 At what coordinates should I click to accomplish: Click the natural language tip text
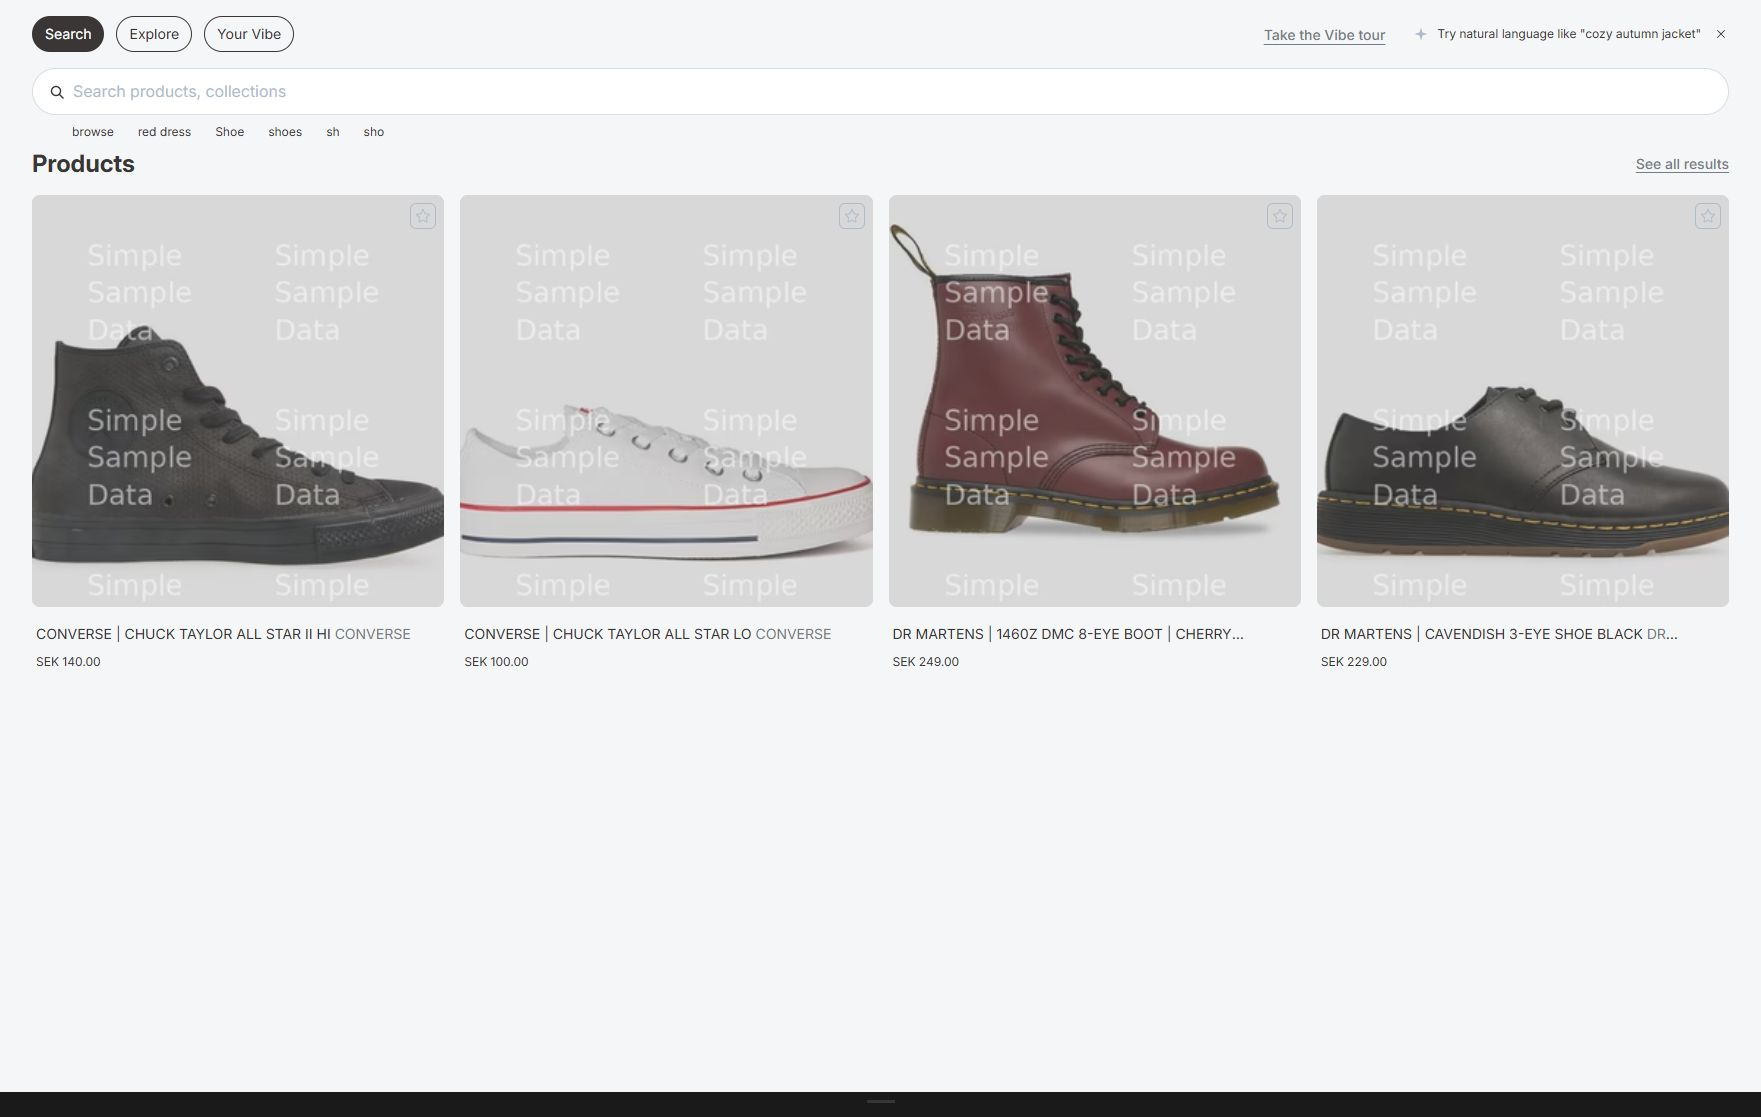[1569, 34]
